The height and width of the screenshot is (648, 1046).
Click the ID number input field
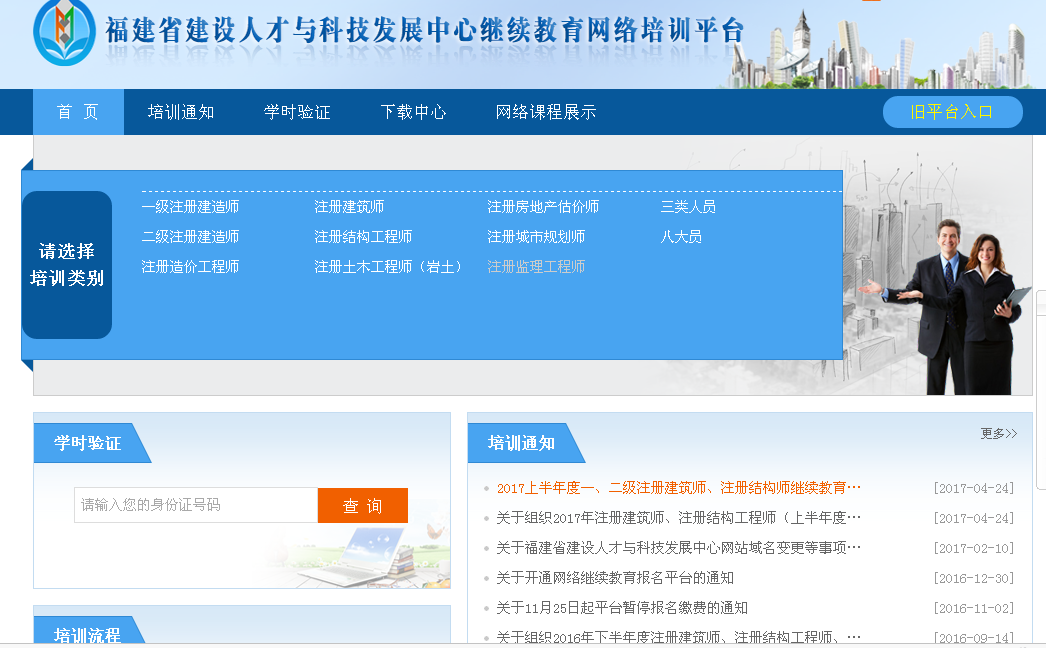[x=196, y=505]
